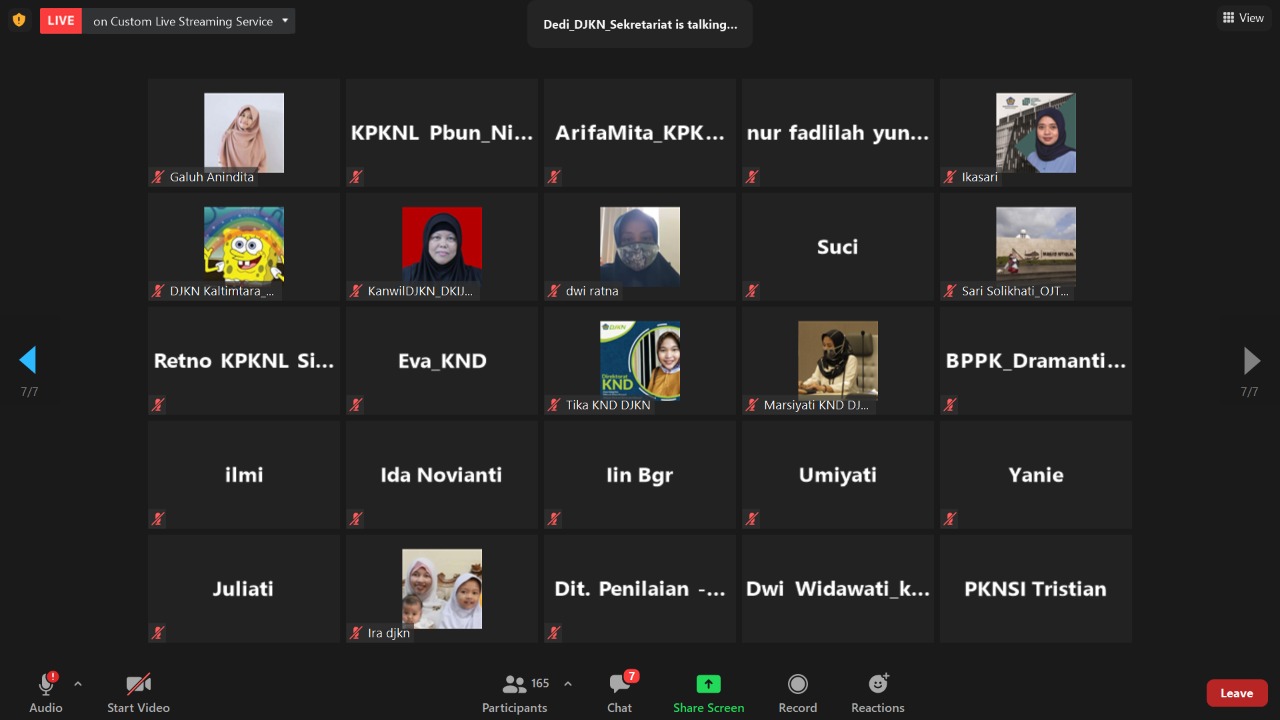Click the Ira djkn participant photo
This screenshot has width=1280, height=720.
[x=442, y=588]
